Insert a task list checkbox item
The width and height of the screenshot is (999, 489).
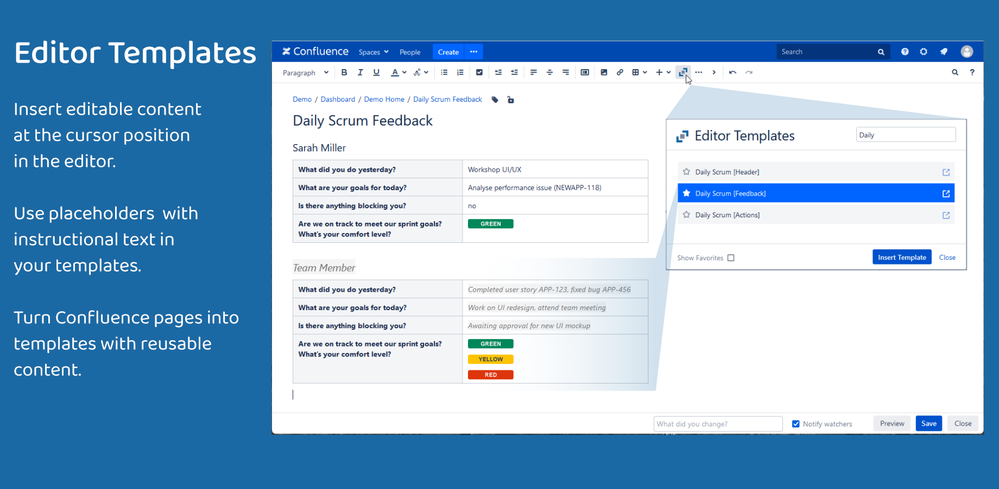[x=479, y=73]
